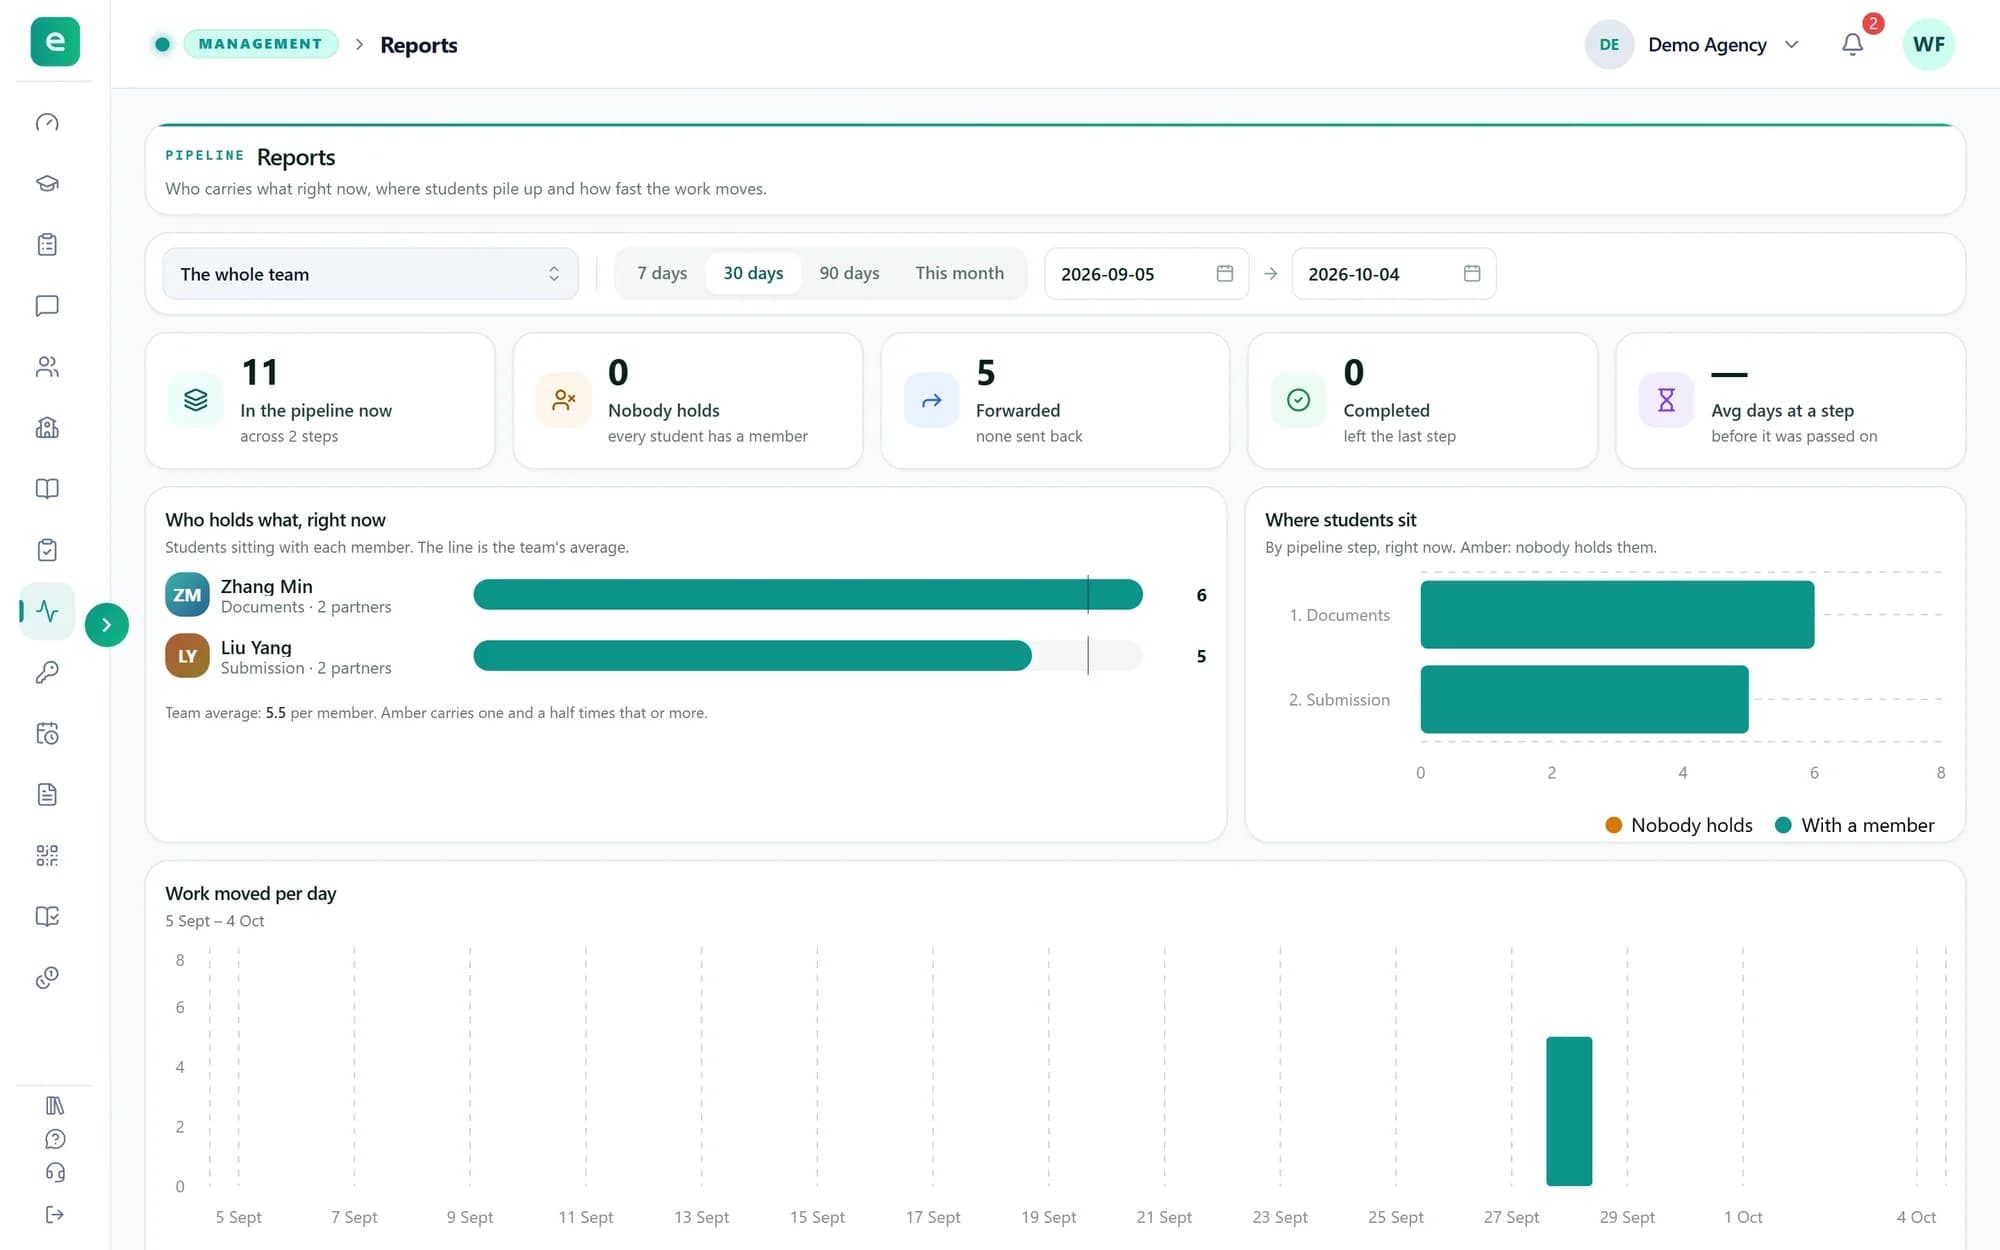The width and height of the screenshot is (2000, 1250).
Task: Click the Where students sit heading
Action: (x=1340, y=520)
